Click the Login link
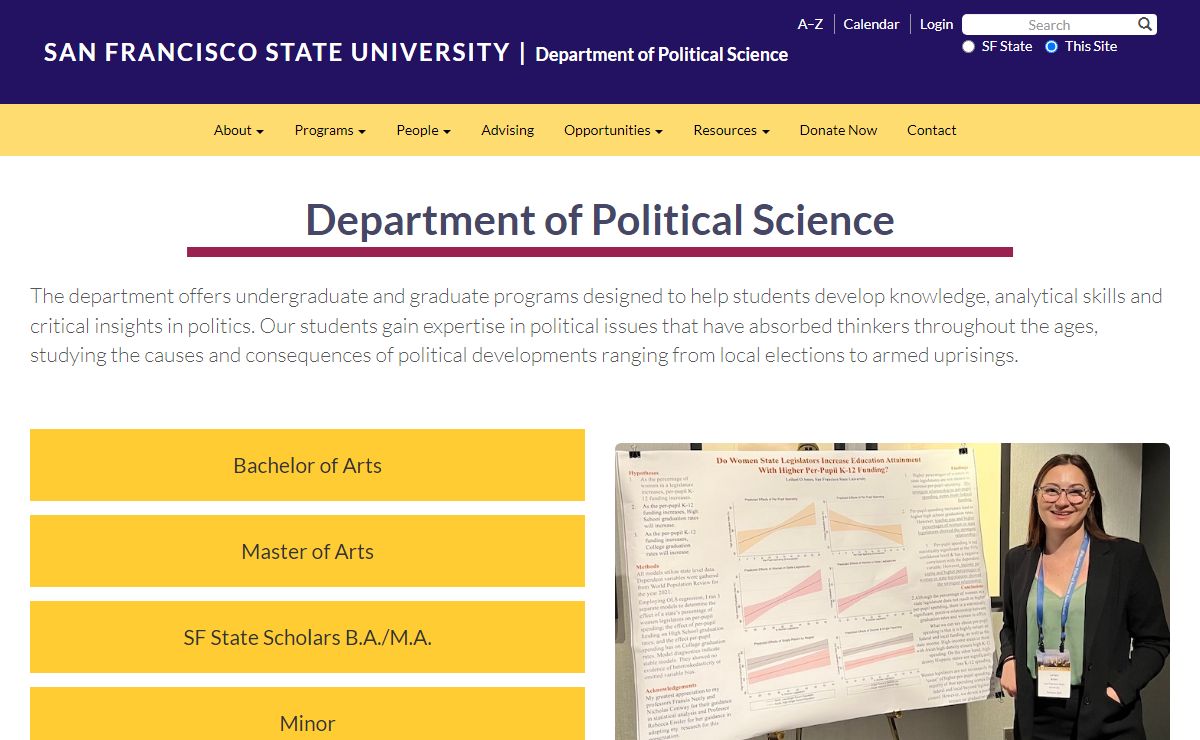This screenshot has width=1200, height=740. [x=937, y=24]
